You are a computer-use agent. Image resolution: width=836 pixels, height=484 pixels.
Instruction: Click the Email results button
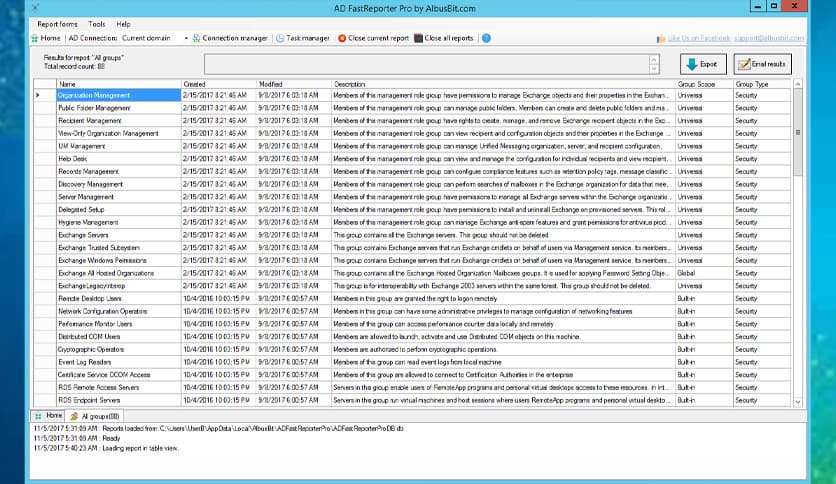coord(762,64)
